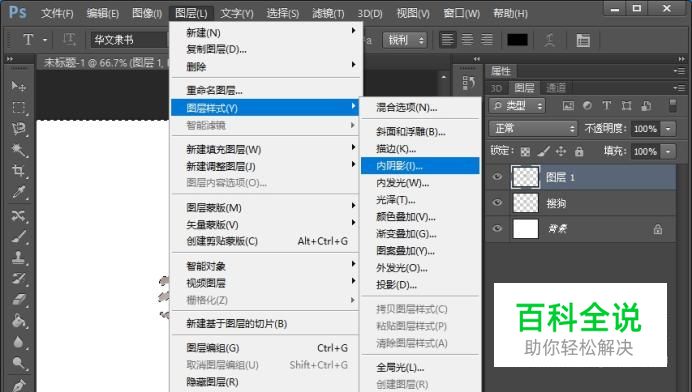This screenshot has height=392, width=692.
Task: Toggle text orientation icon
Action: coord(69,40)
